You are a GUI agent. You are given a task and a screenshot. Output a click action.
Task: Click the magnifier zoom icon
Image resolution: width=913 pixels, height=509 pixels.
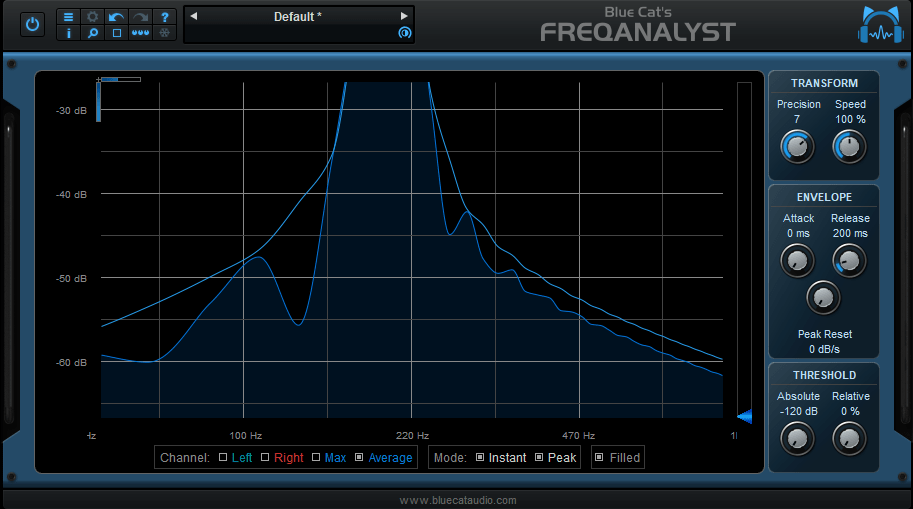[93, 33]
